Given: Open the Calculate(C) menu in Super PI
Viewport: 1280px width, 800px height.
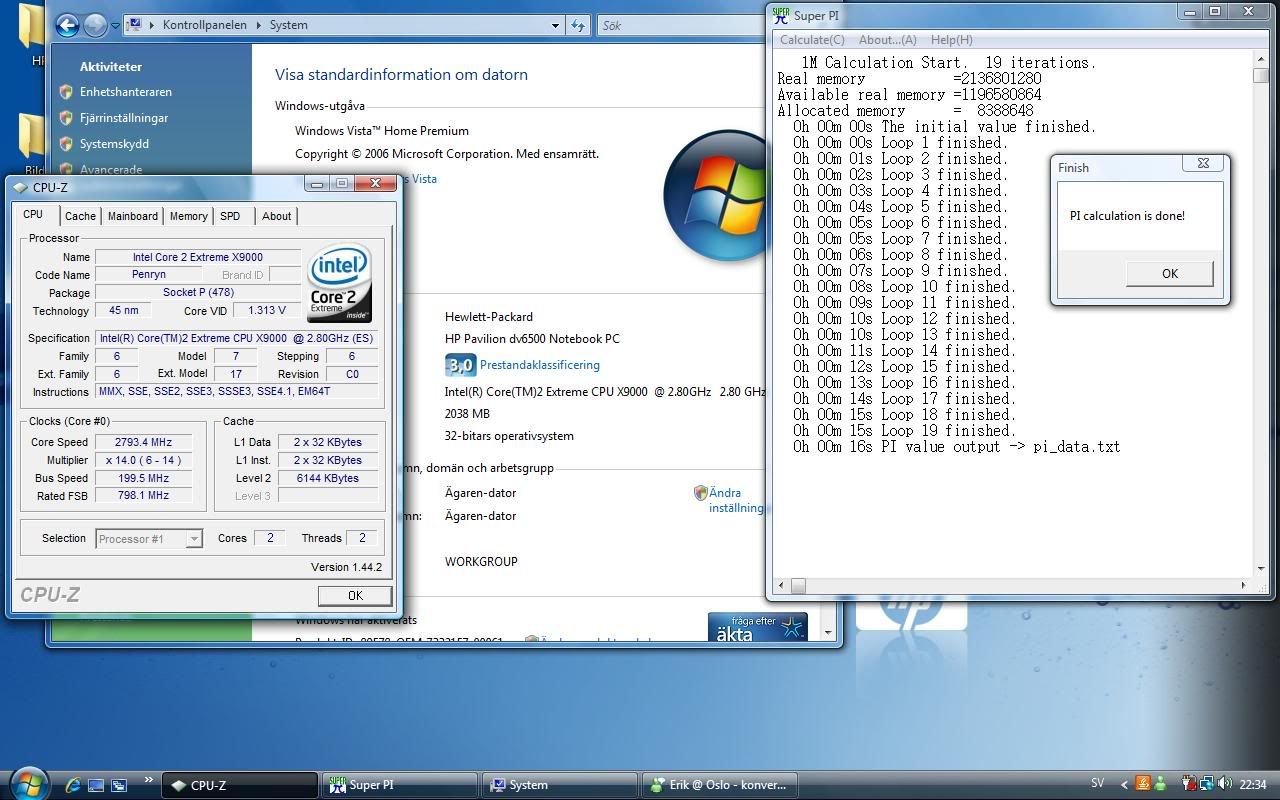Looking at the screenshot, I should pyautogui.click(x=812, y=40).
